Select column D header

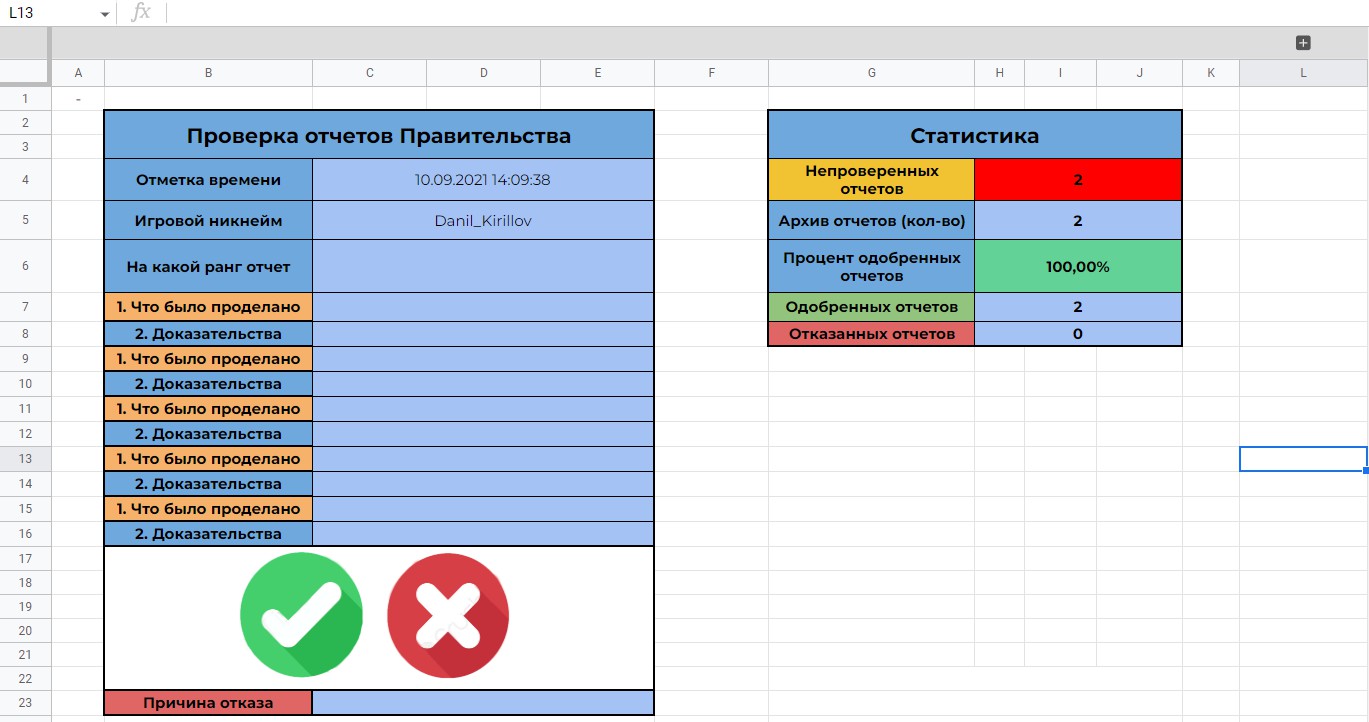click(x=484, y=73)
